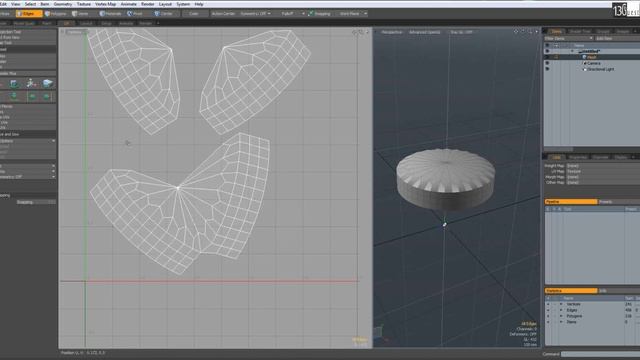Click the Falloff button
640x360 pixels.
pyautogui.click(x=287, y=13)
